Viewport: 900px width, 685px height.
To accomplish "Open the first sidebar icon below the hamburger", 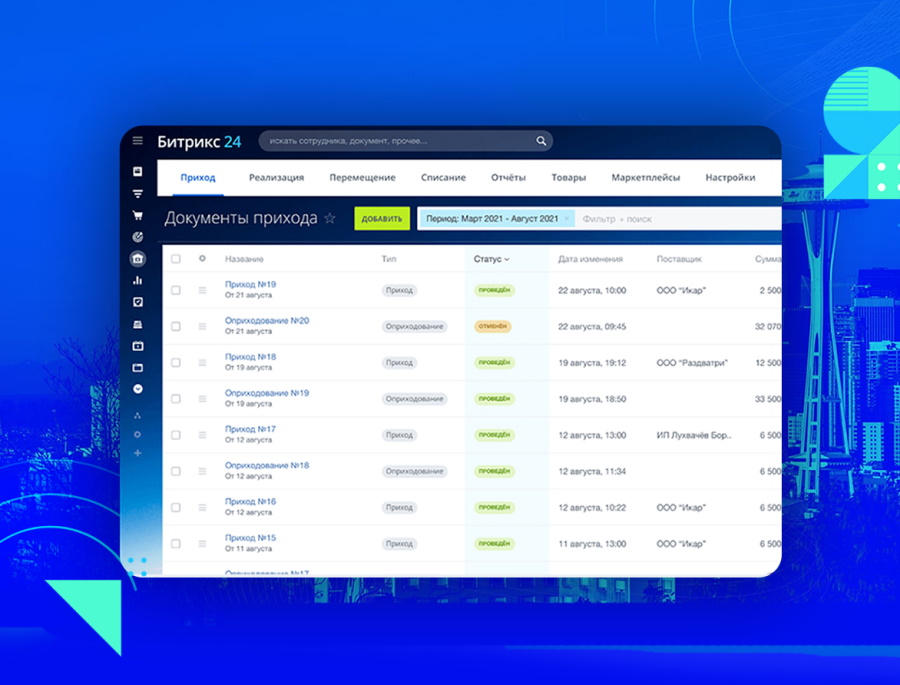I will (138, 172).
